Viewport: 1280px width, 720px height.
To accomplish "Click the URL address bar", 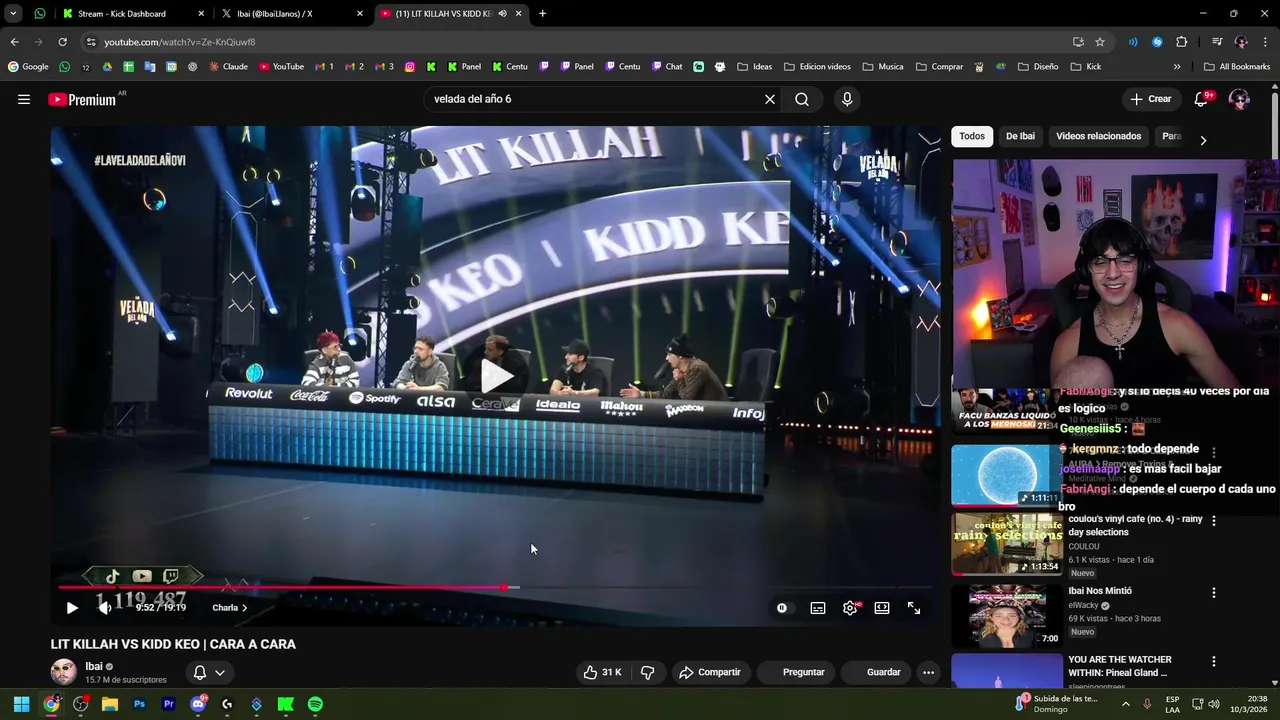I will (580, 42).
